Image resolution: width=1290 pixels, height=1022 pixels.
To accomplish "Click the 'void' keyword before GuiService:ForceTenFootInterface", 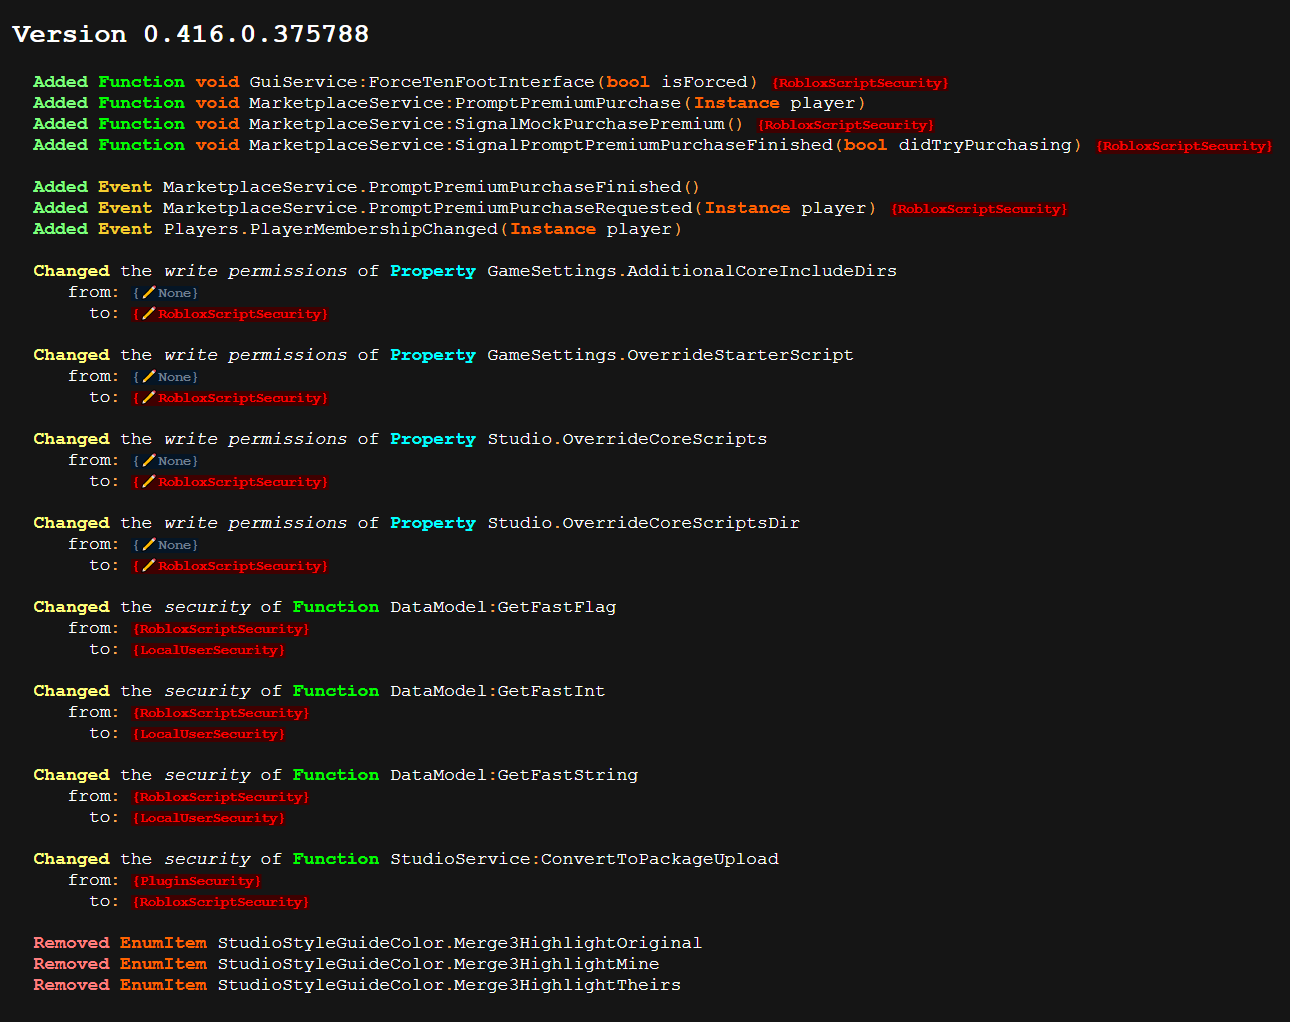I will click(217, 82).
